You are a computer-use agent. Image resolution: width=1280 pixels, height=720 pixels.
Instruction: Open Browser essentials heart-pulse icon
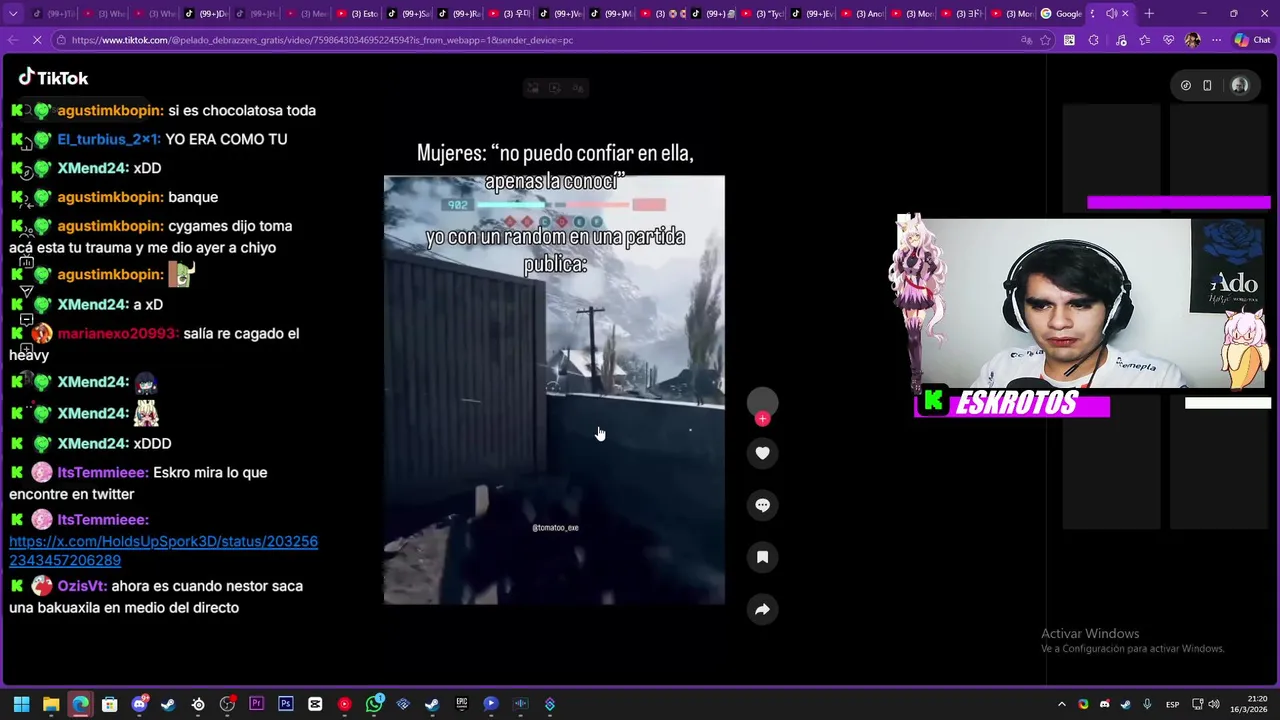[x=1168, y=40]
